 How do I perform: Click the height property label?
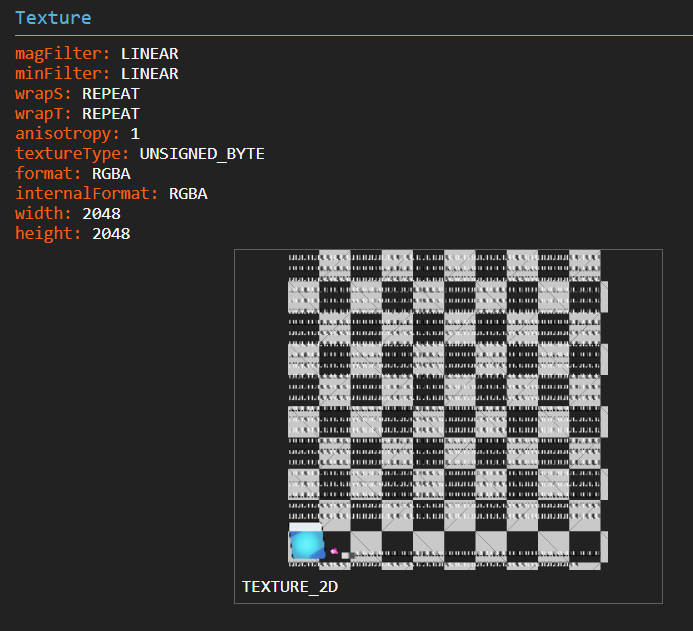pyautogui.click(x=48, y=234)
